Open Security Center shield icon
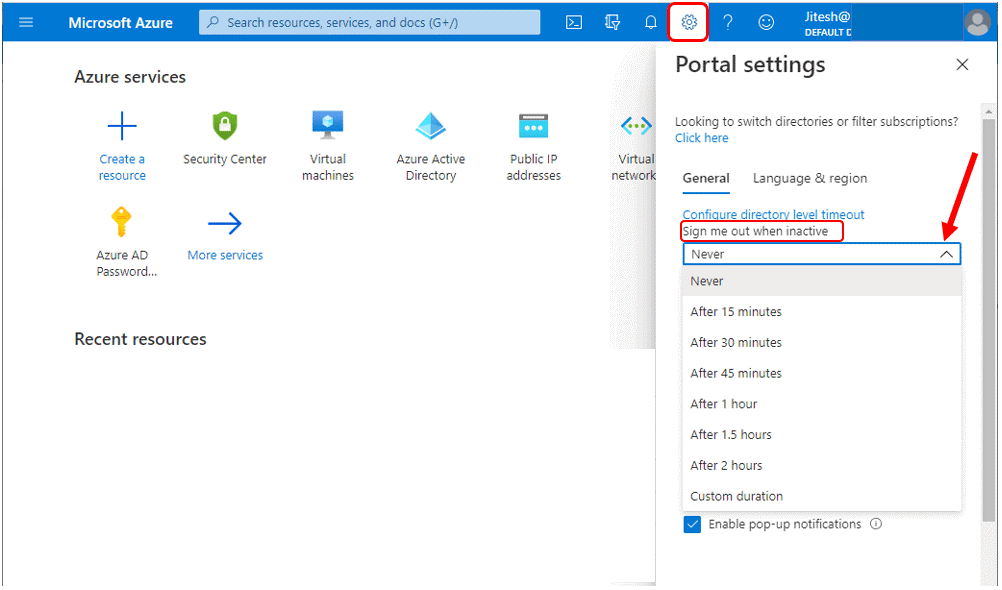The image size is (1002, 590). click(225, 125)
